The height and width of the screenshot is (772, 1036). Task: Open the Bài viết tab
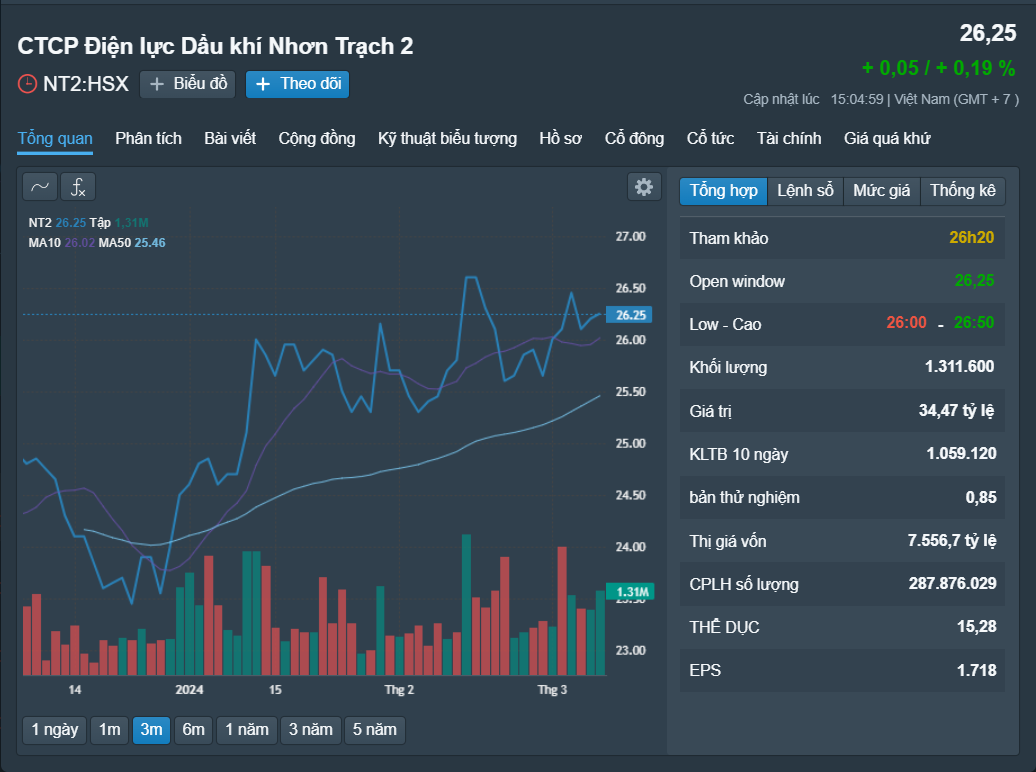pyautogui.click(x=230, y=139)
